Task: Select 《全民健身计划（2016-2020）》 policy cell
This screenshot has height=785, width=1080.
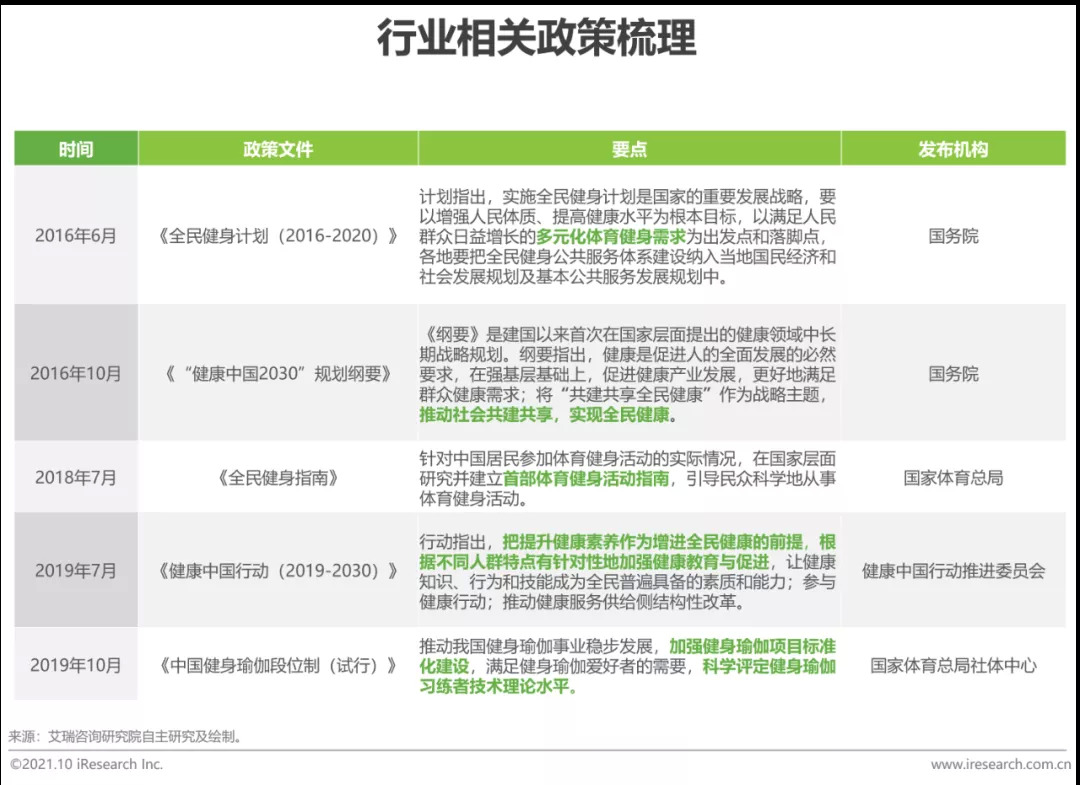Action: (x=278, y=236)
